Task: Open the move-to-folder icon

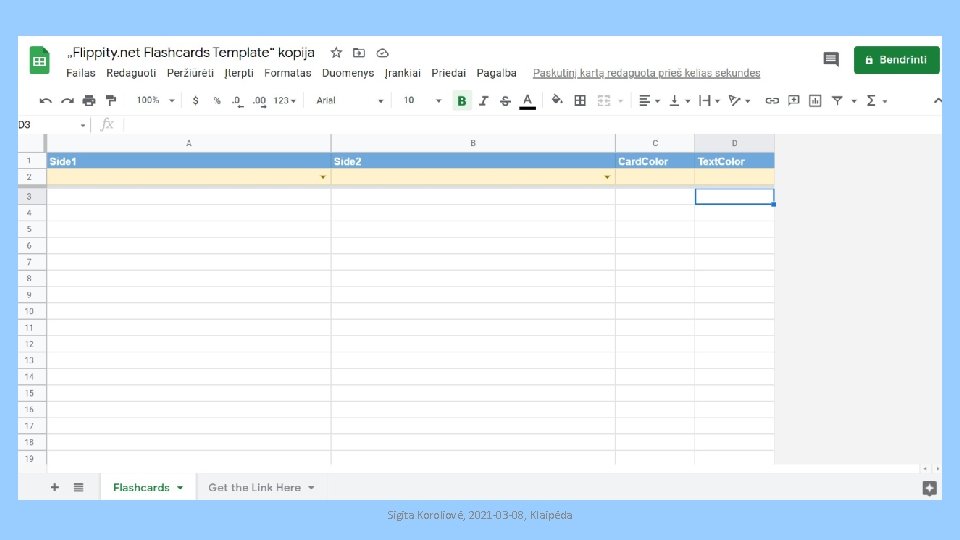Action: click(x=359, y=53)
